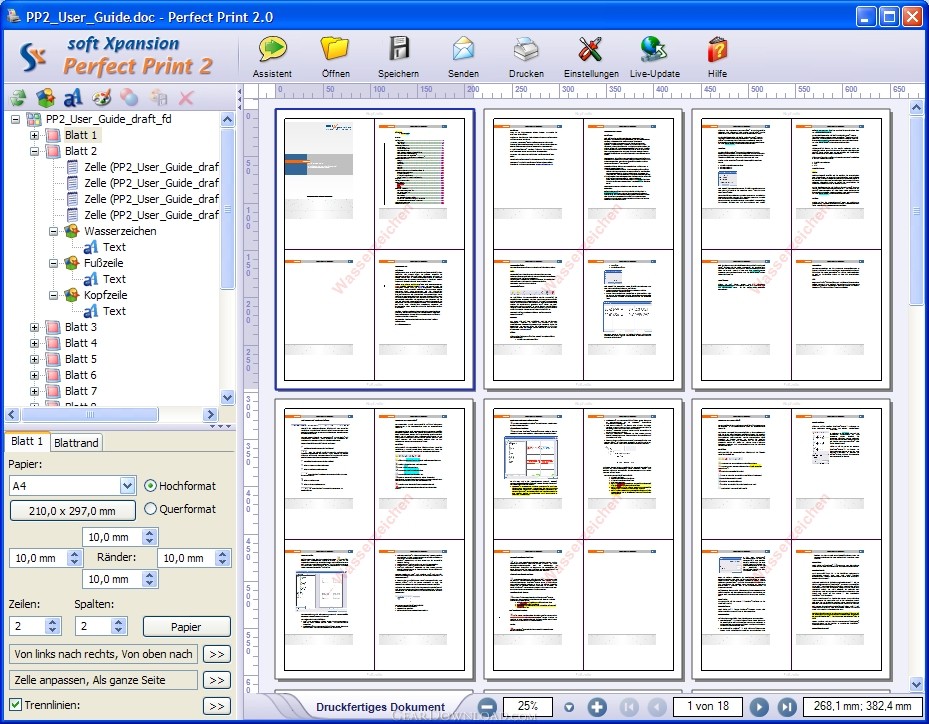
Task: Select Hochformat orientation
Action: coord(150,486)
